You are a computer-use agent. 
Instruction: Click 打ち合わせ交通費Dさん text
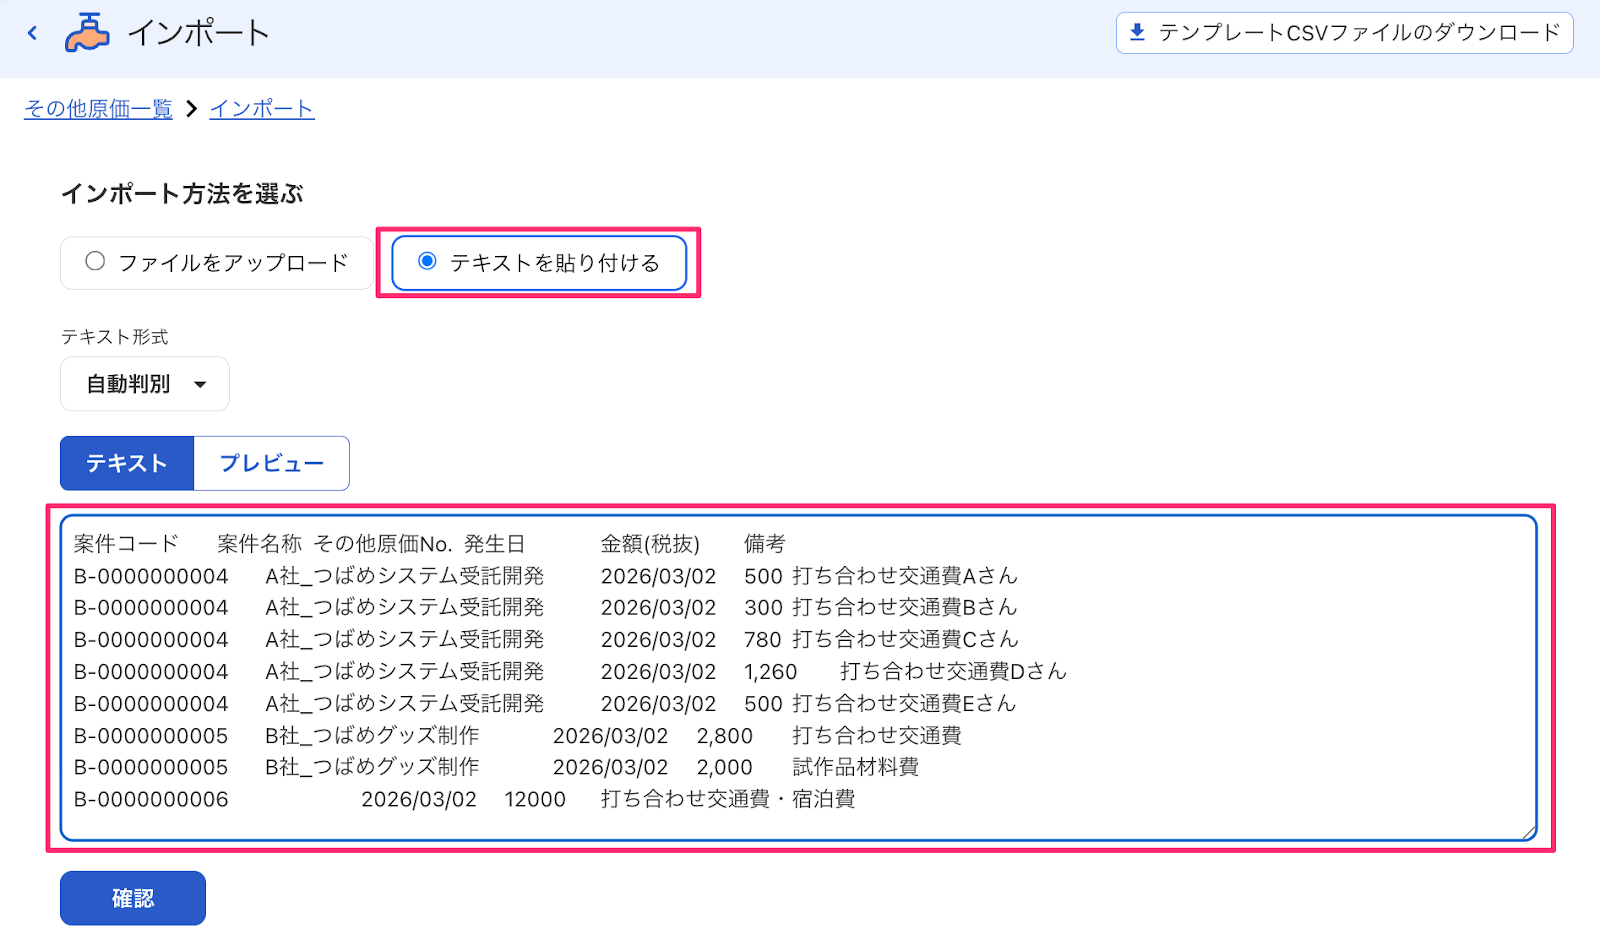(954, 672)
